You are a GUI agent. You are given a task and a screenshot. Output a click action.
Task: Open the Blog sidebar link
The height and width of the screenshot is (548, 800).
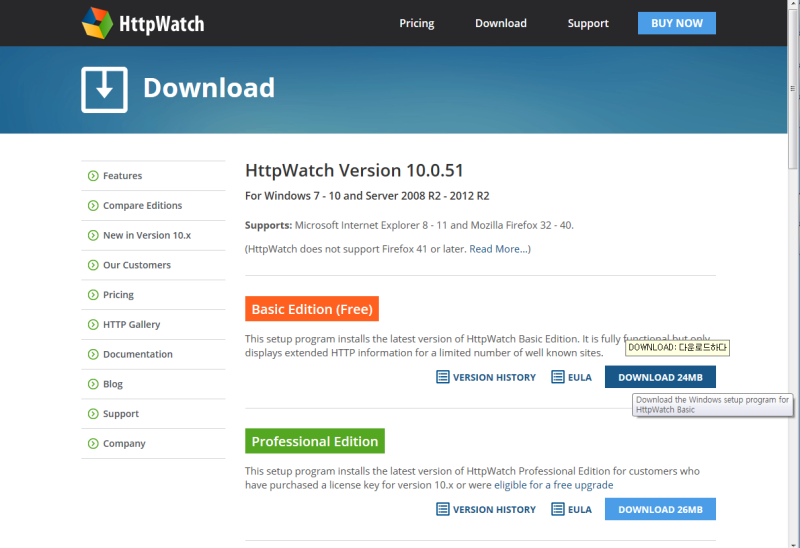(x=113, y=384)
